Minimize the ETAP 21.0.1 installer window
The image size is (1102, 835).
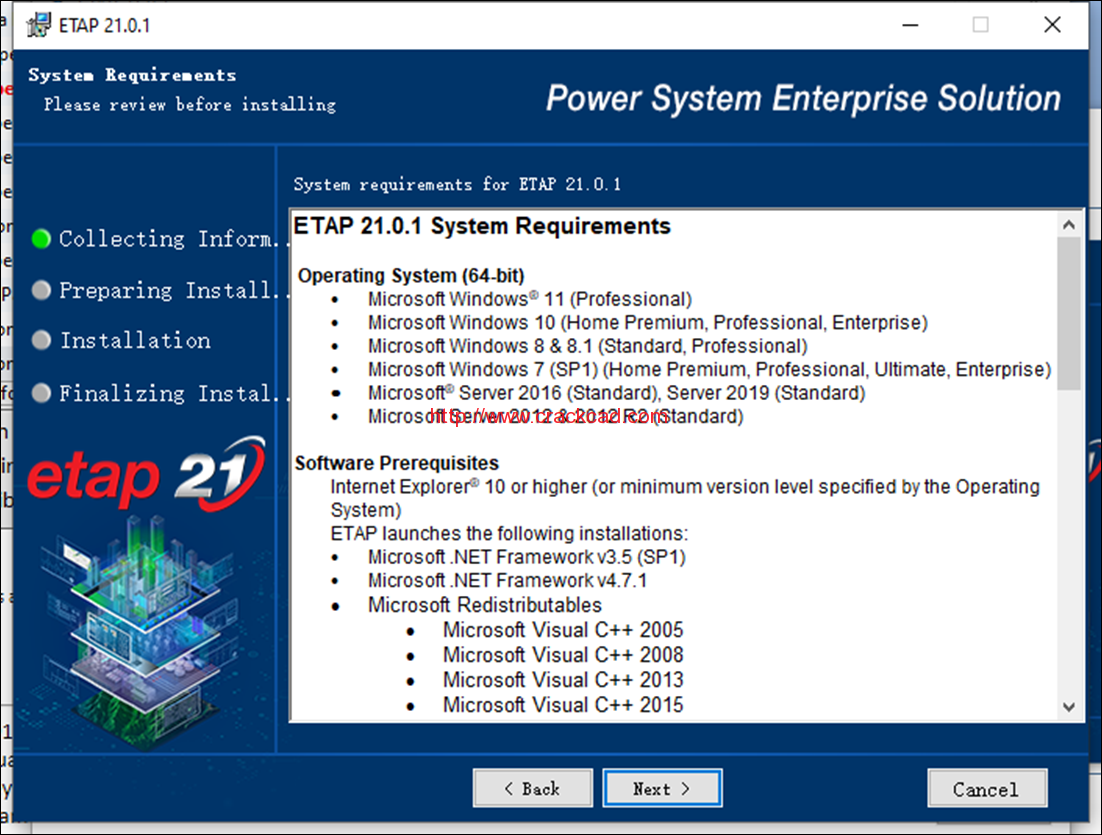[911, 25]
